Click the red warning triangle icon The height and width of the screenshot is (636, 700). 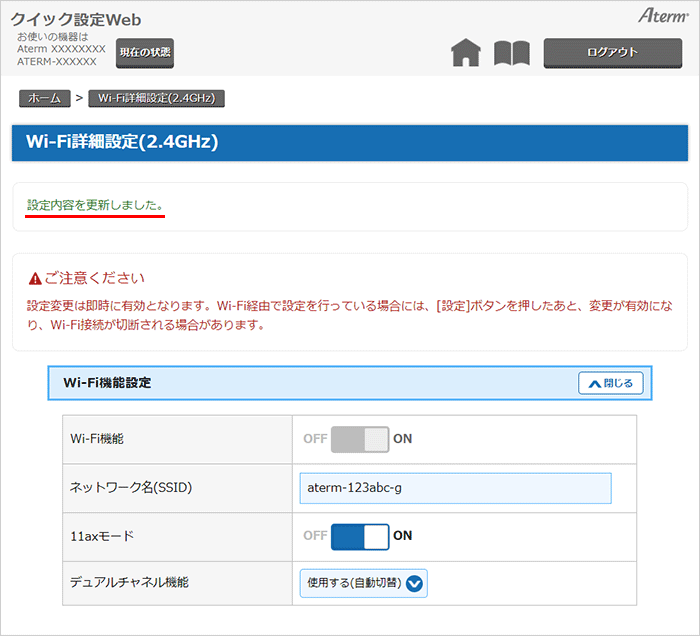pos(35,278)
